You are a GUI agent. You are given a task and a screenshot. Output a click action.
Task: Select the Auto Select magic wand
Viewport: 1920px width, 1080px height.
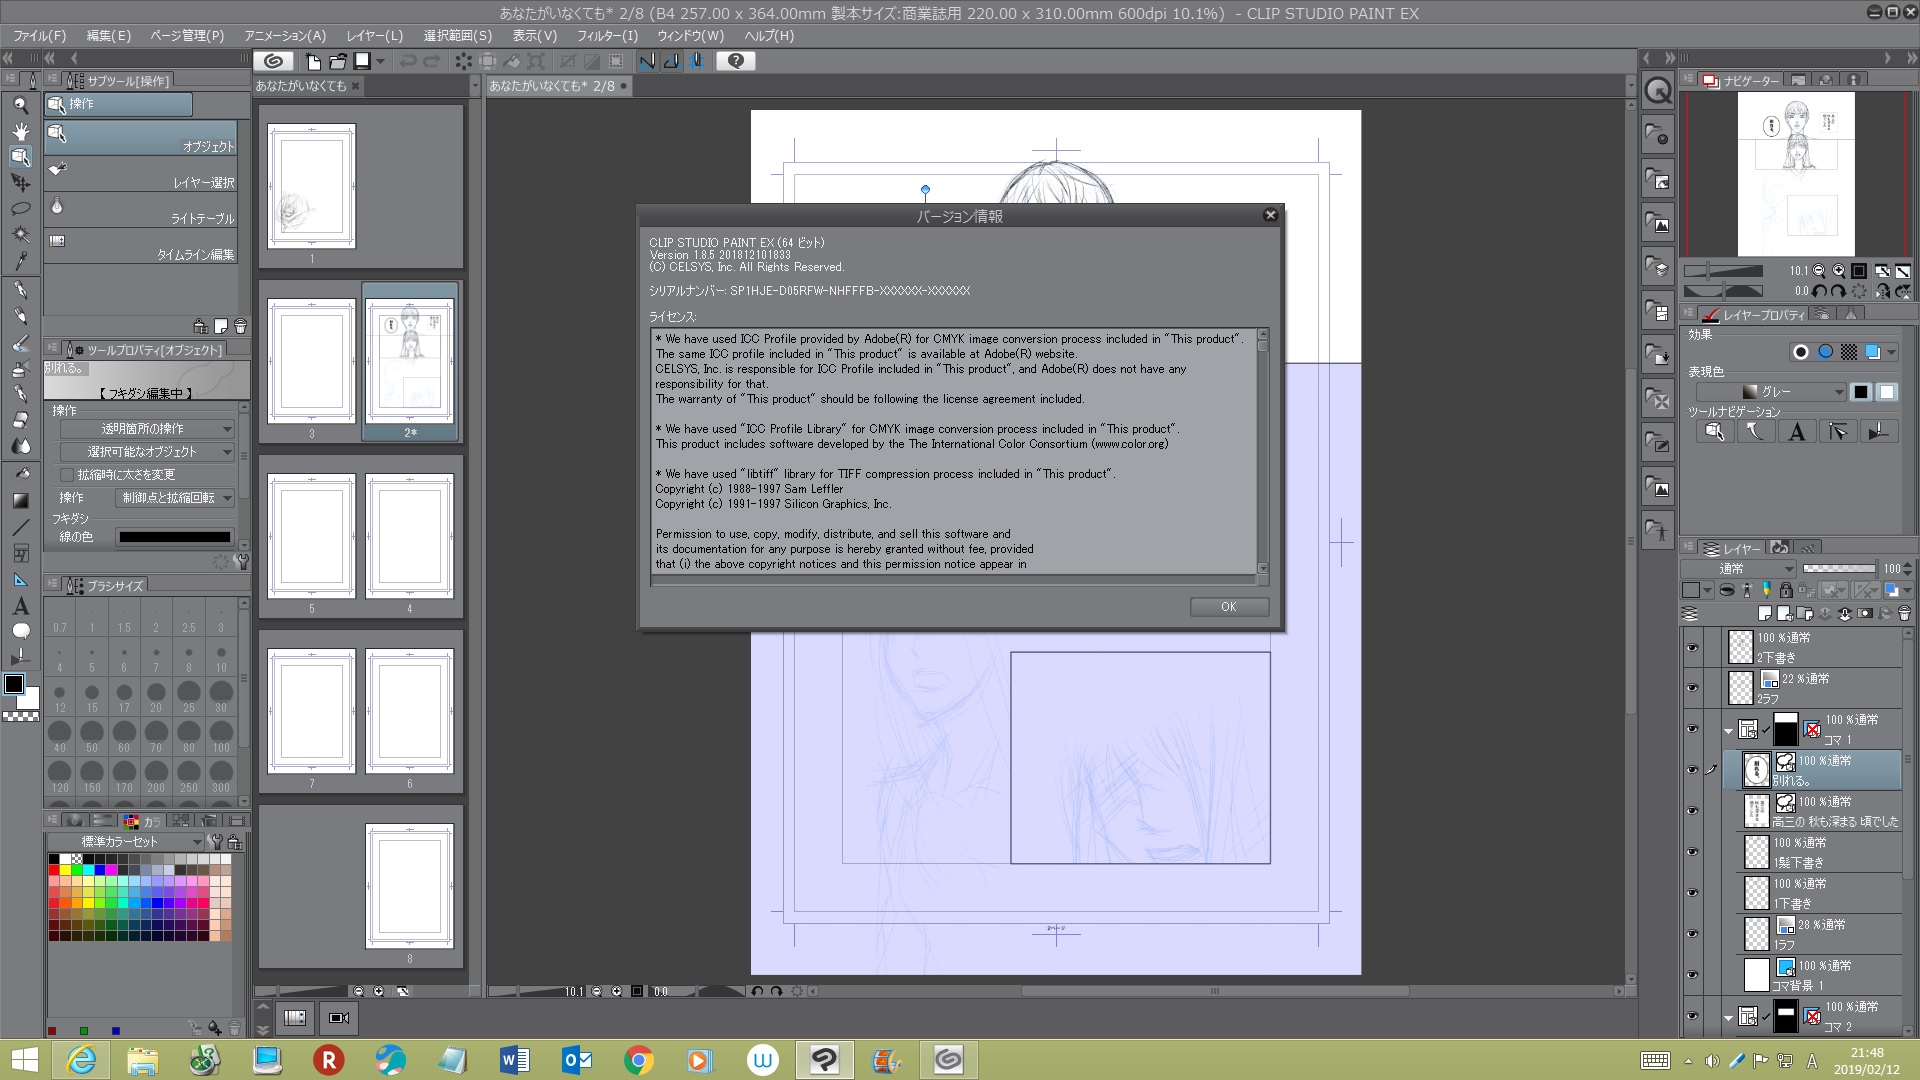[20, 235]
